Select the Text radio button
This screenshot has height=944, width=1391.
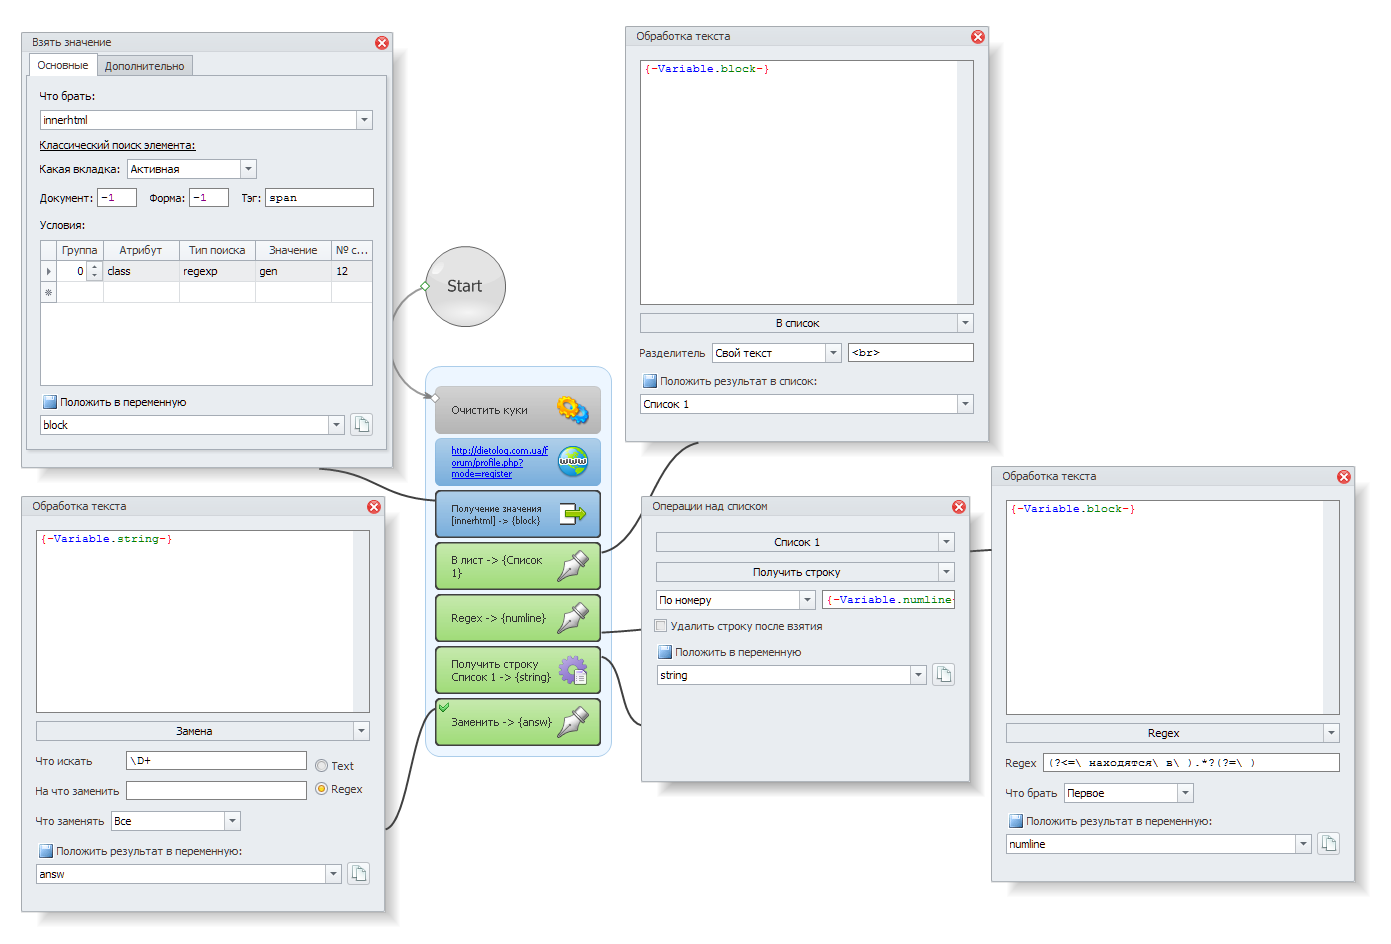(321, 765)
